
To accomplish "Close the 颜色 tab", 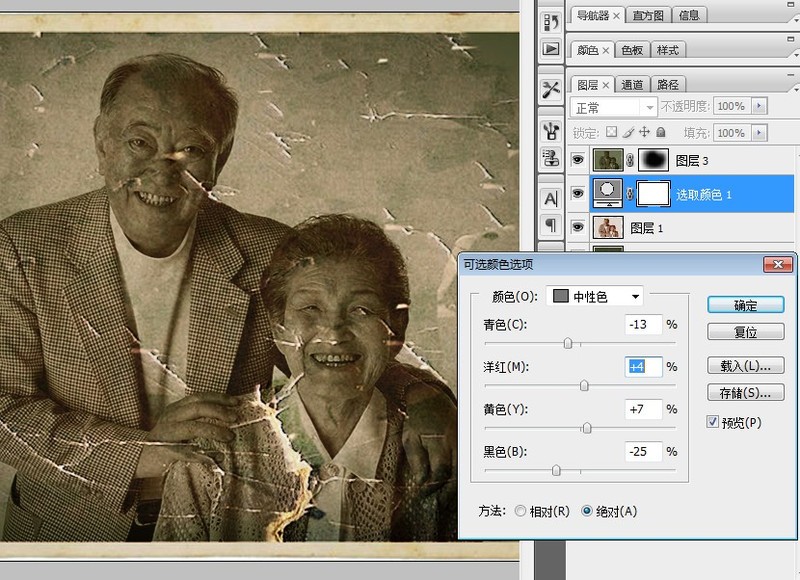I will pos(606,51).
